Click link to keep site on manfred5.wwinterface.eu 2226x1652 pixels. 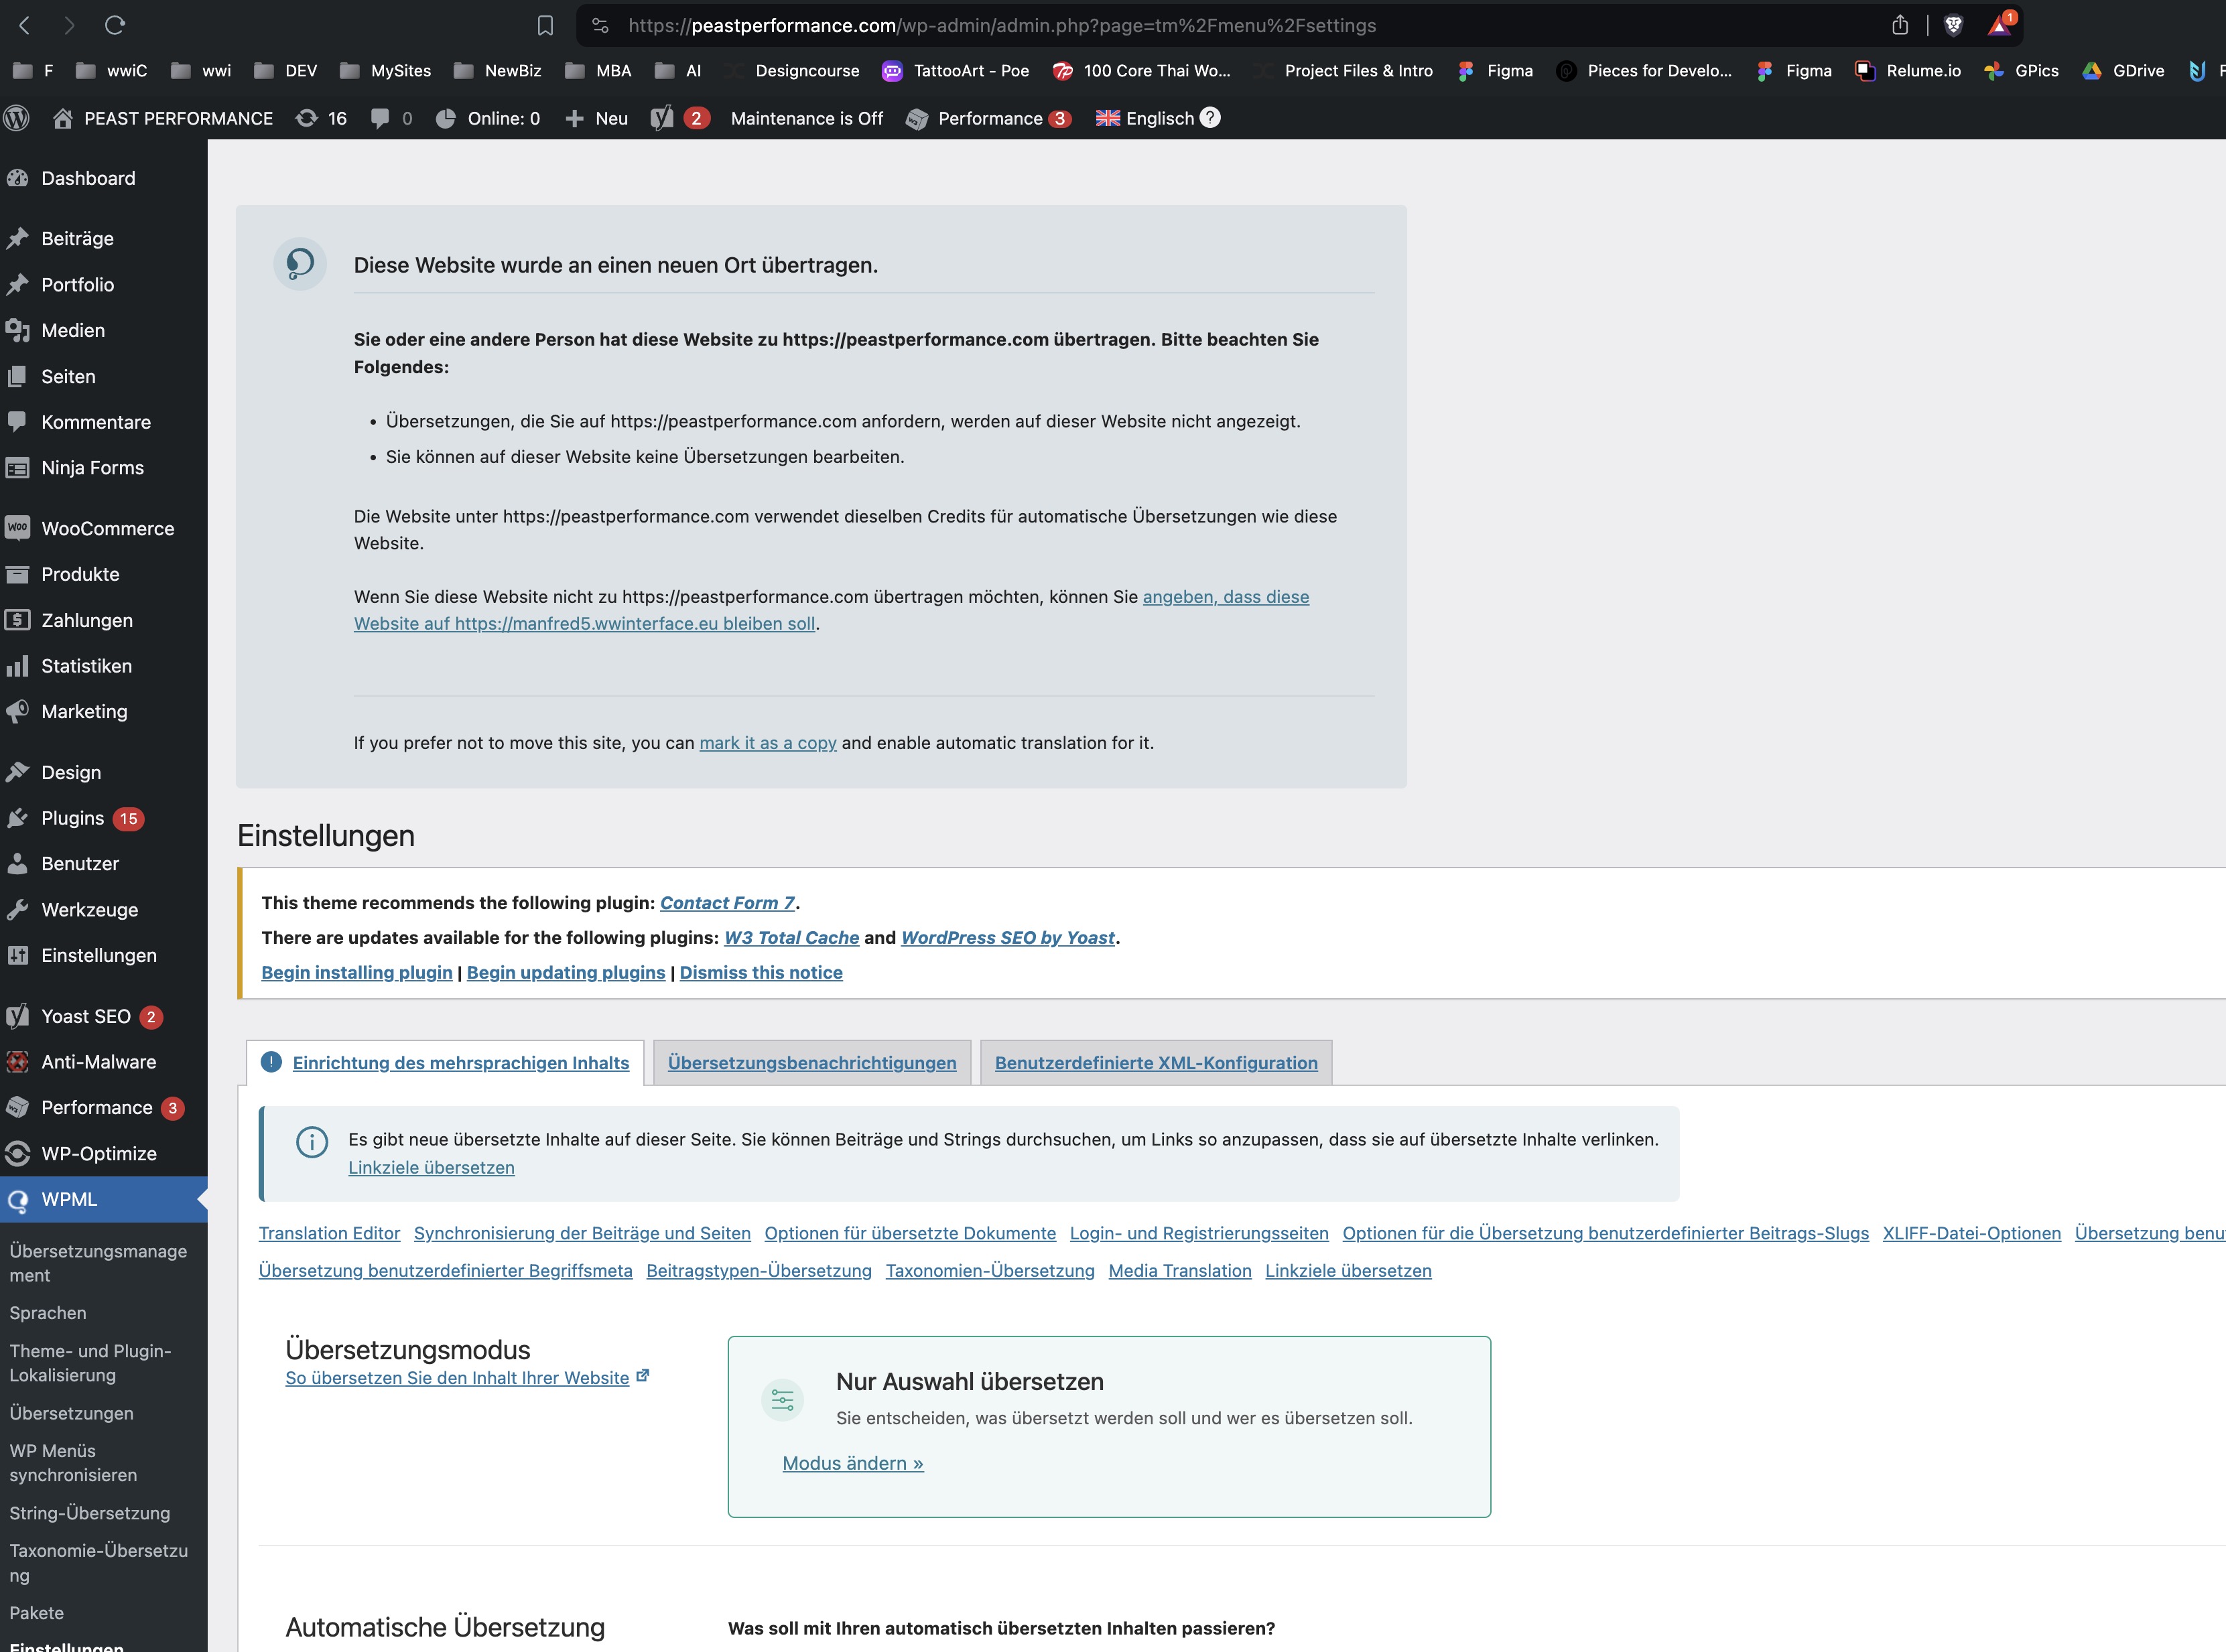(831, 610)
